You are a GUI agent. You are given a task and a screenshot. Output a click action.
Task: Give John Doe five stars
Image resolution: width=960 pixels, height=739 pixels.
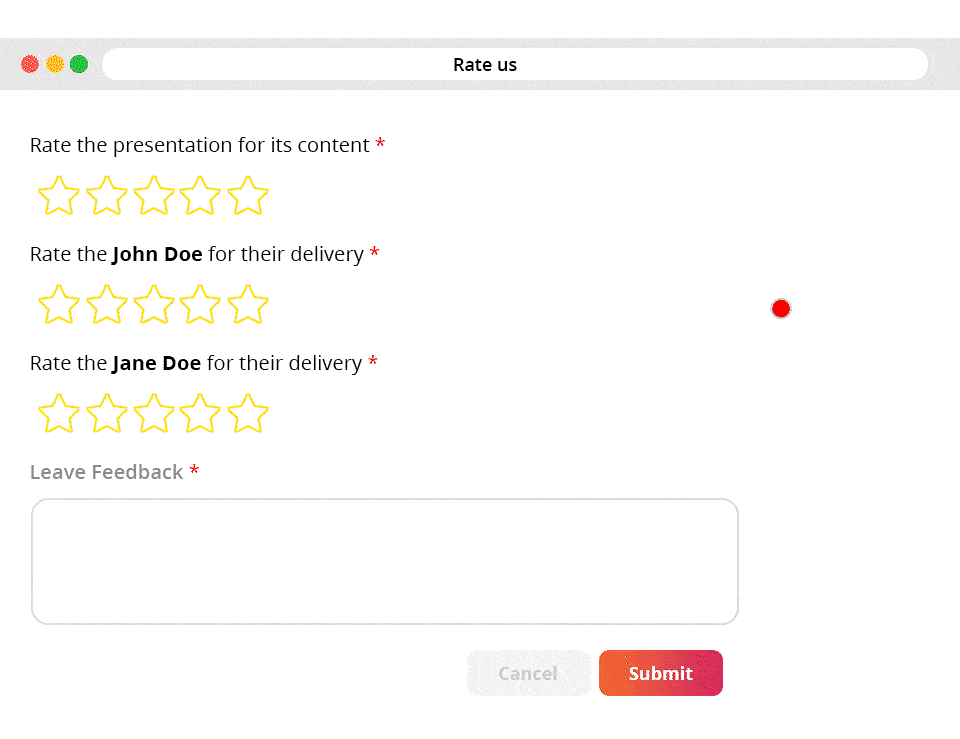(248, 305)
